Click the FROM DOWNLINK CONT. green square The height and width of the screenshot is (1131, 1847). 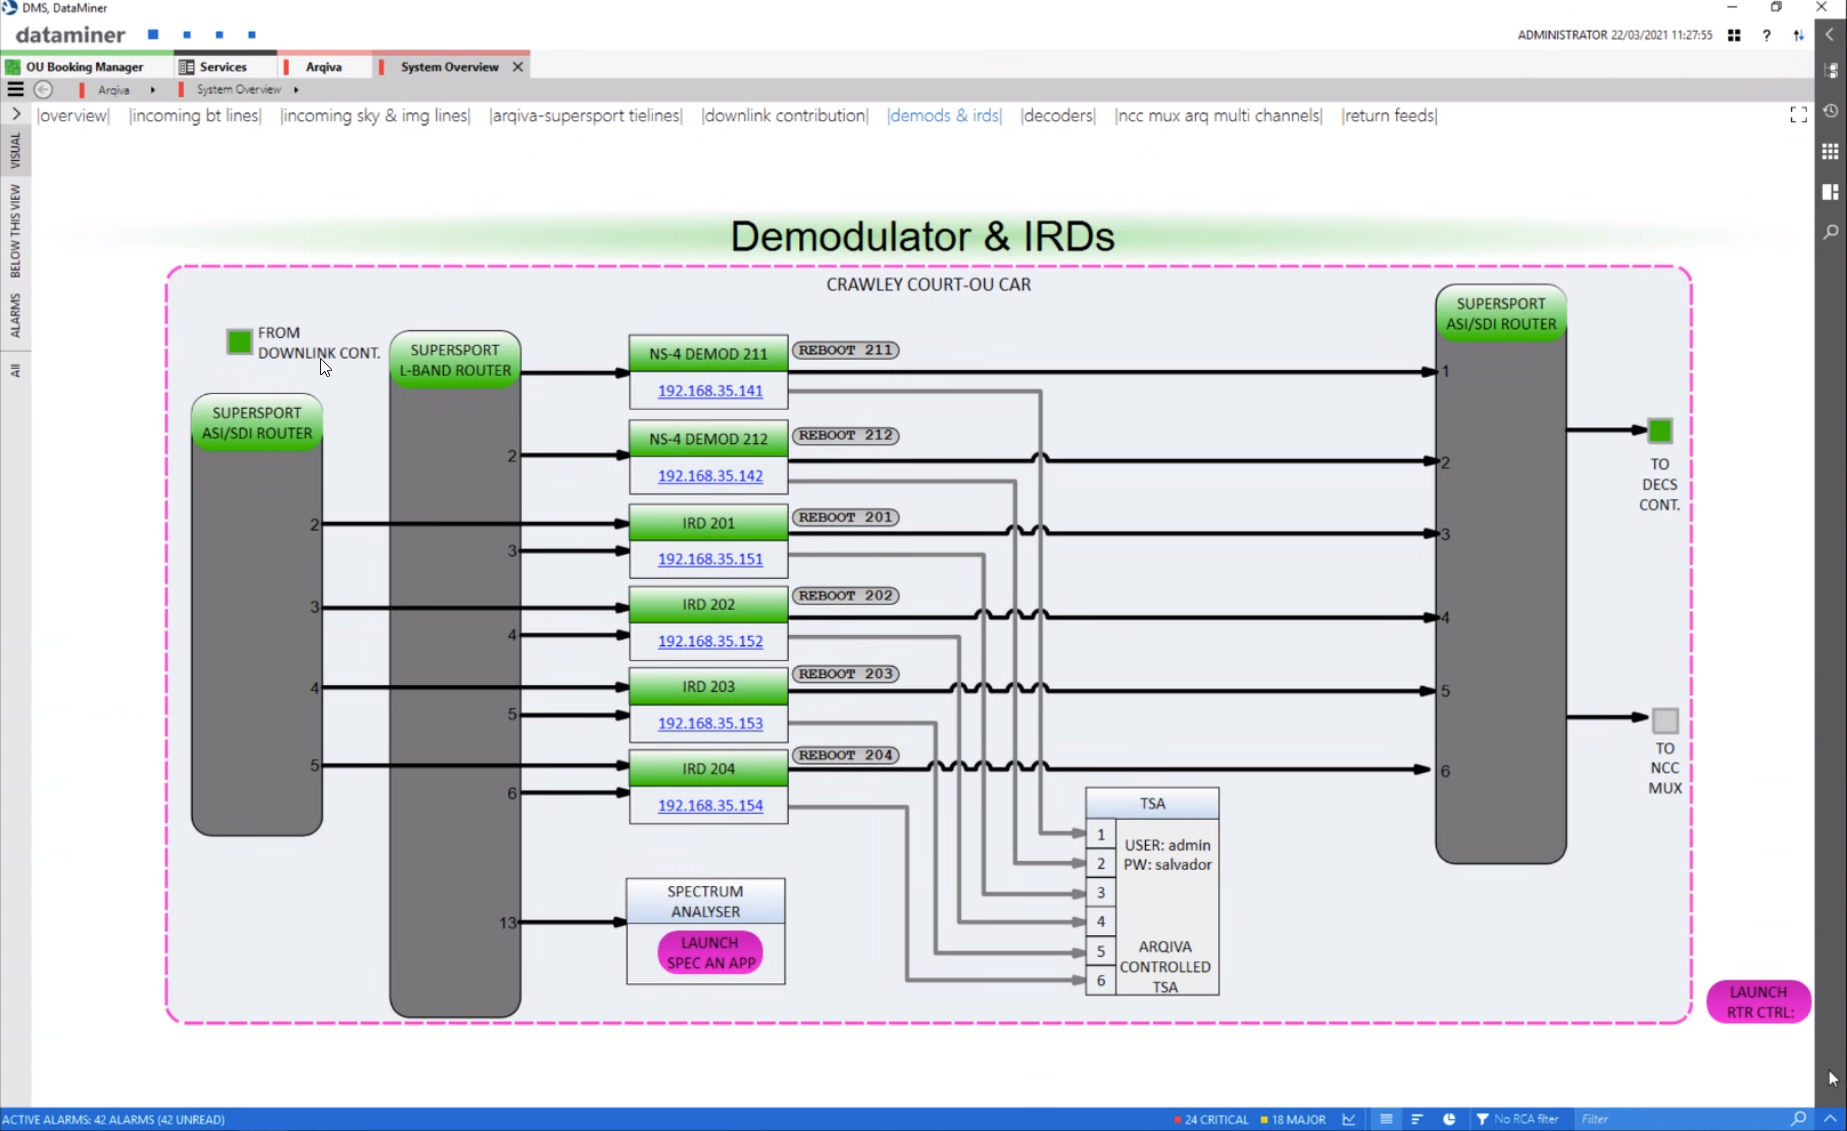coord(239,342)
